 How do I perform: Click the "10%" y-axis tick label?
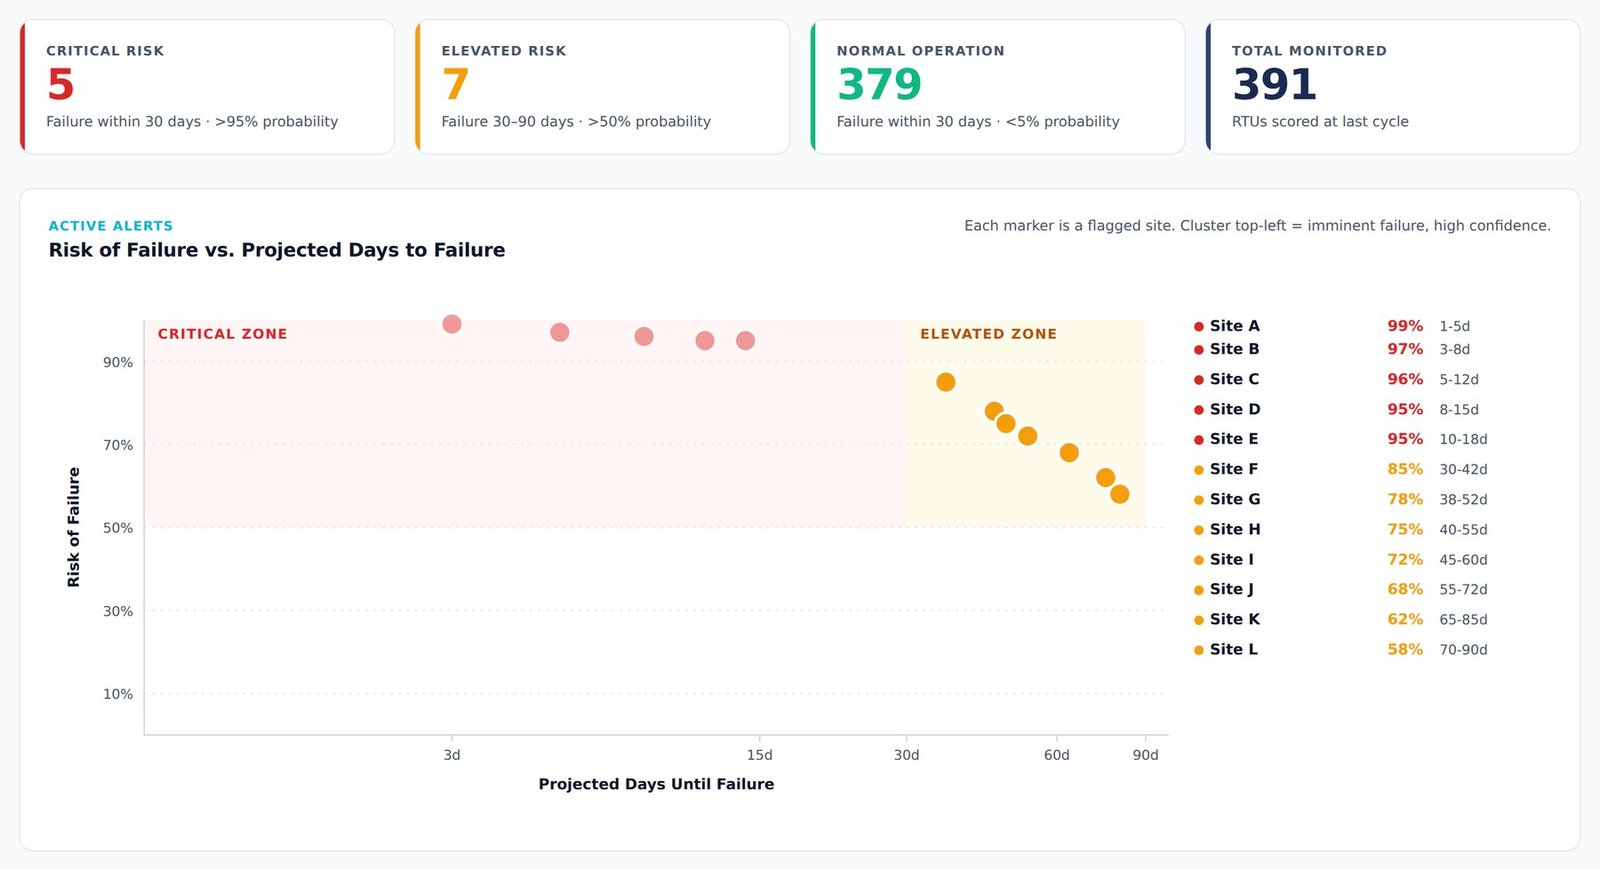(x=118, y=694)
